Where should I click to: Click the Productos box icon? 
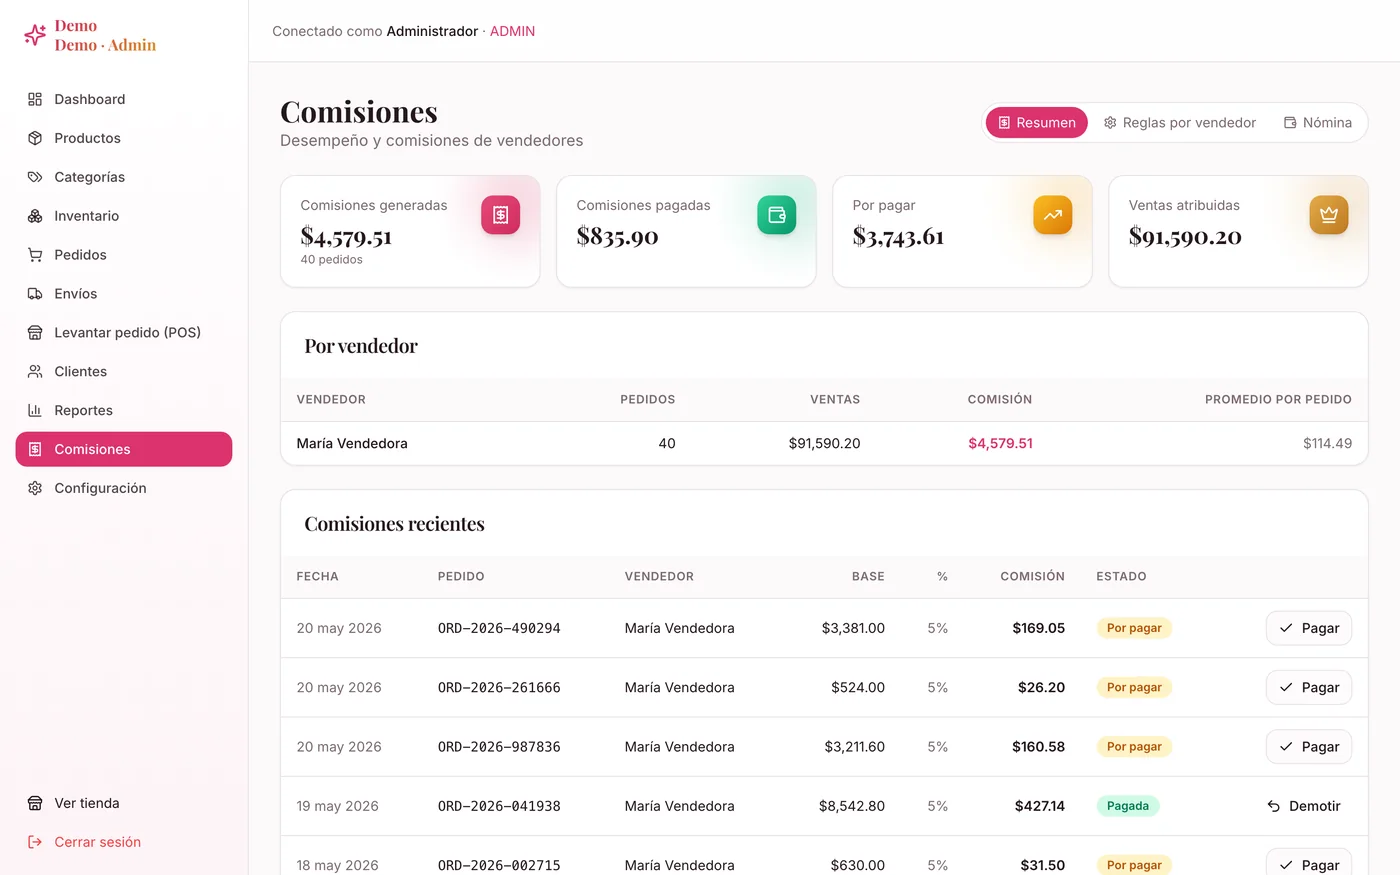pyautogui.click(x=35, y=138)
